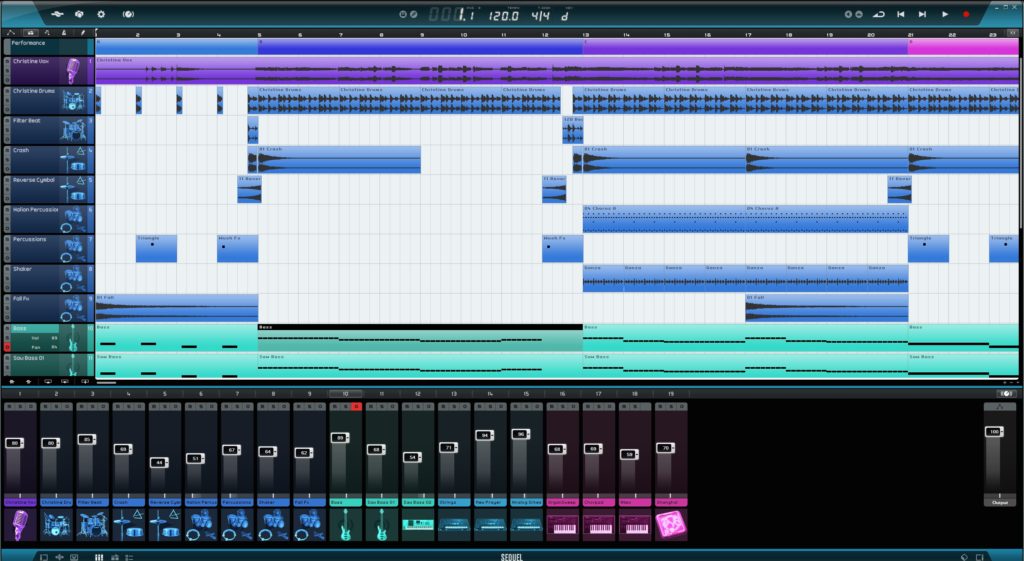Click the 01 Fall clip at song start
This screenshot has height=561, width=1024.
(x=176, y=309)
